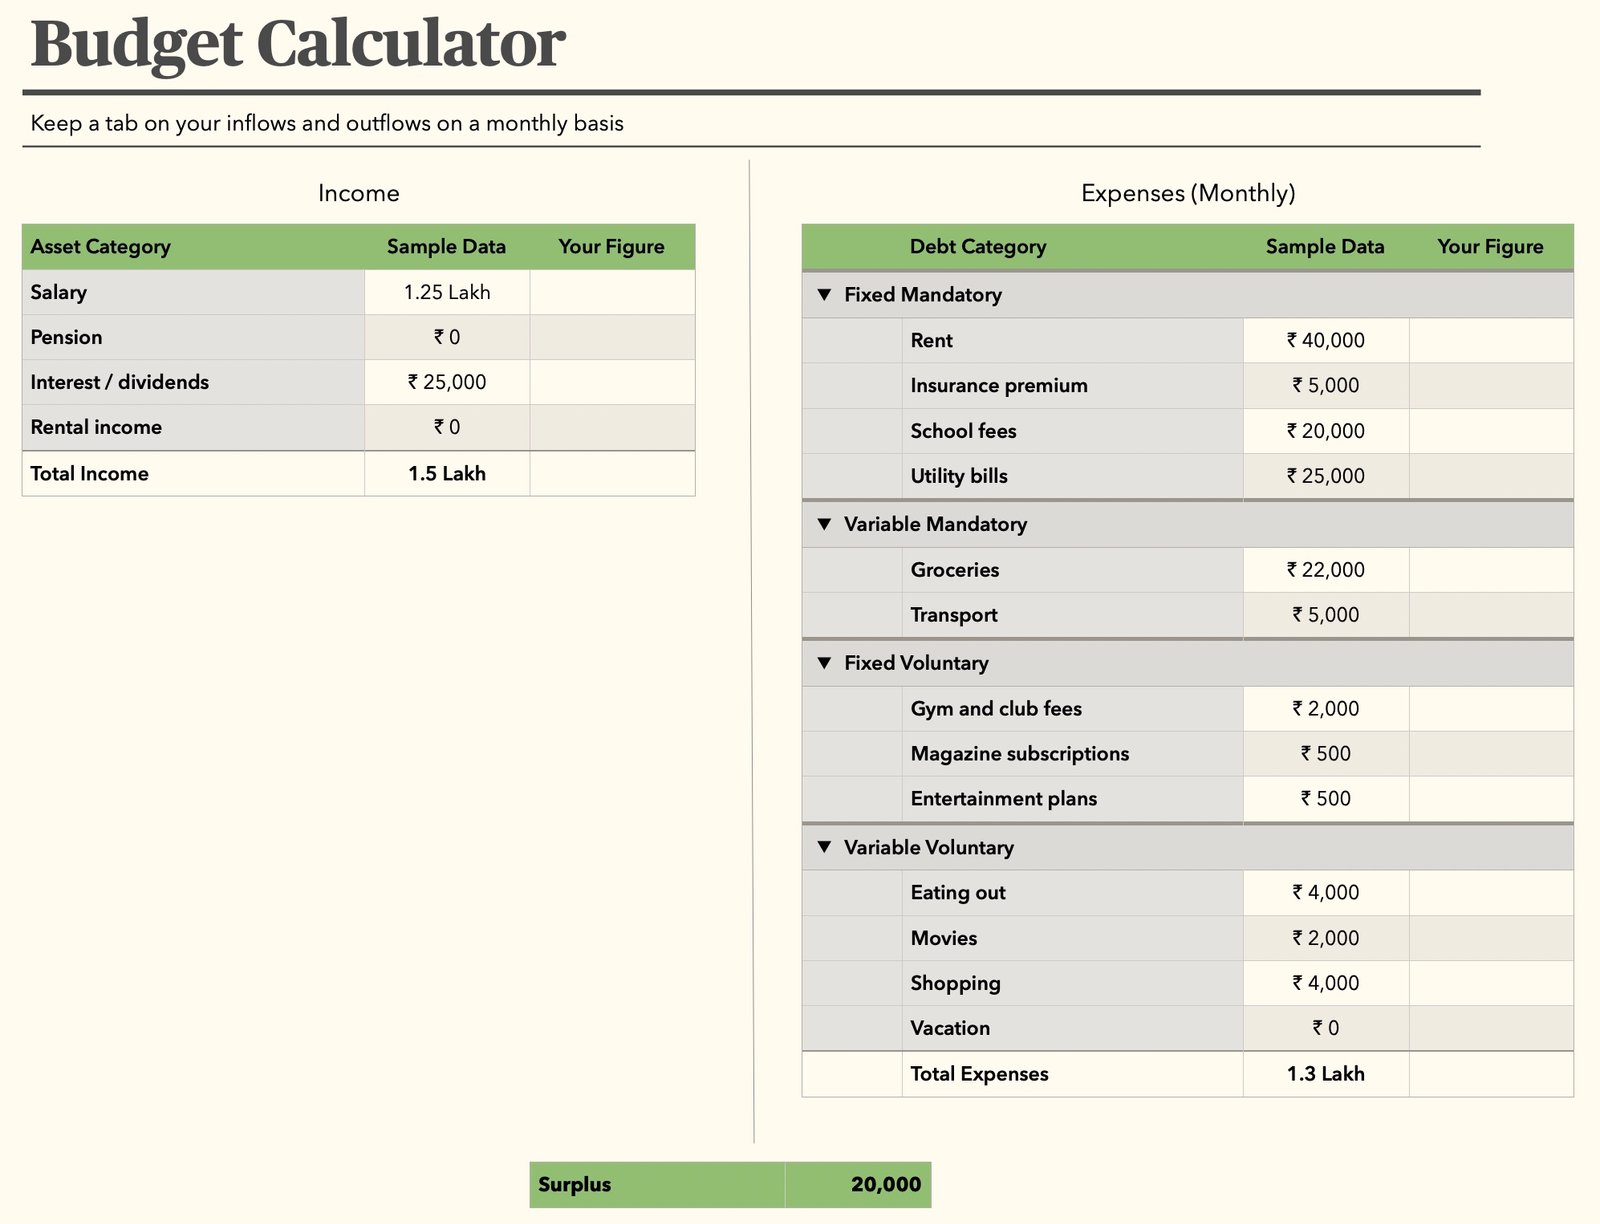Image resolution: width=1600 pixels, height=1224 pixels.
Task: Click the Rent Your Figure cell
Action: click(1490, 340)
